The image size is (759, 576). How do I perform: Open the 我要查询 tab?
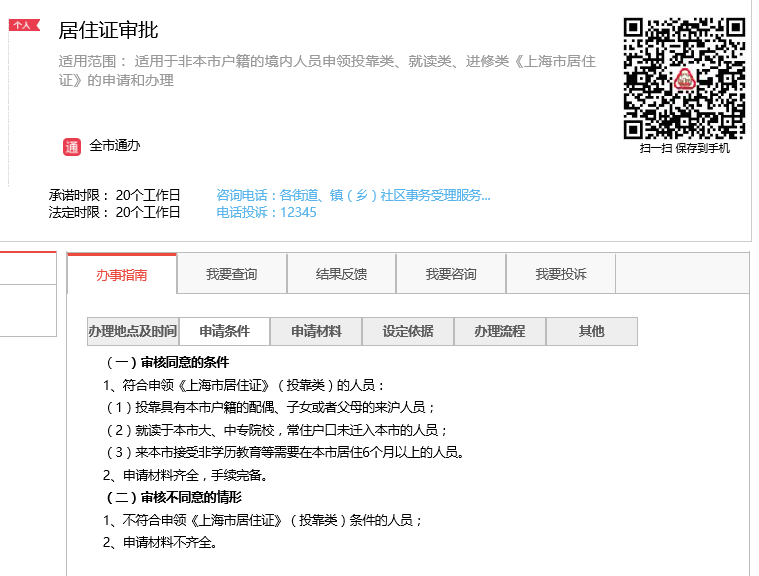232,274
